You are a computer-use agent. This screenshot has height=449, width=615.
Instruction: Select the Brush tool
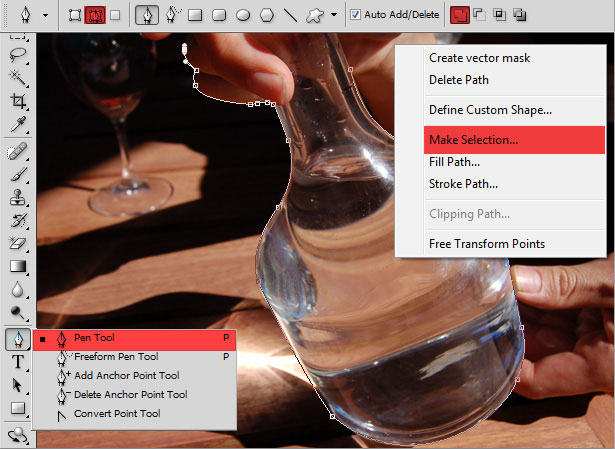[18, 175]
